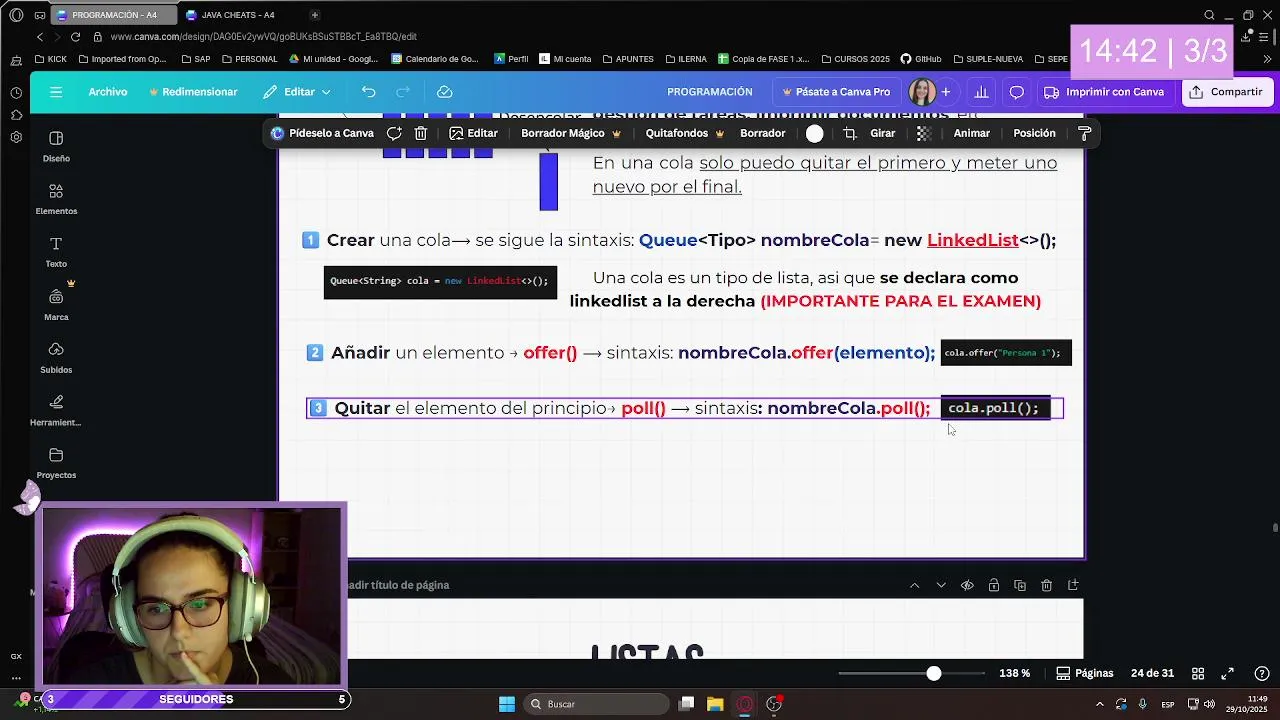
Task: Duplicate the current page
Action: coord(1020,585)
